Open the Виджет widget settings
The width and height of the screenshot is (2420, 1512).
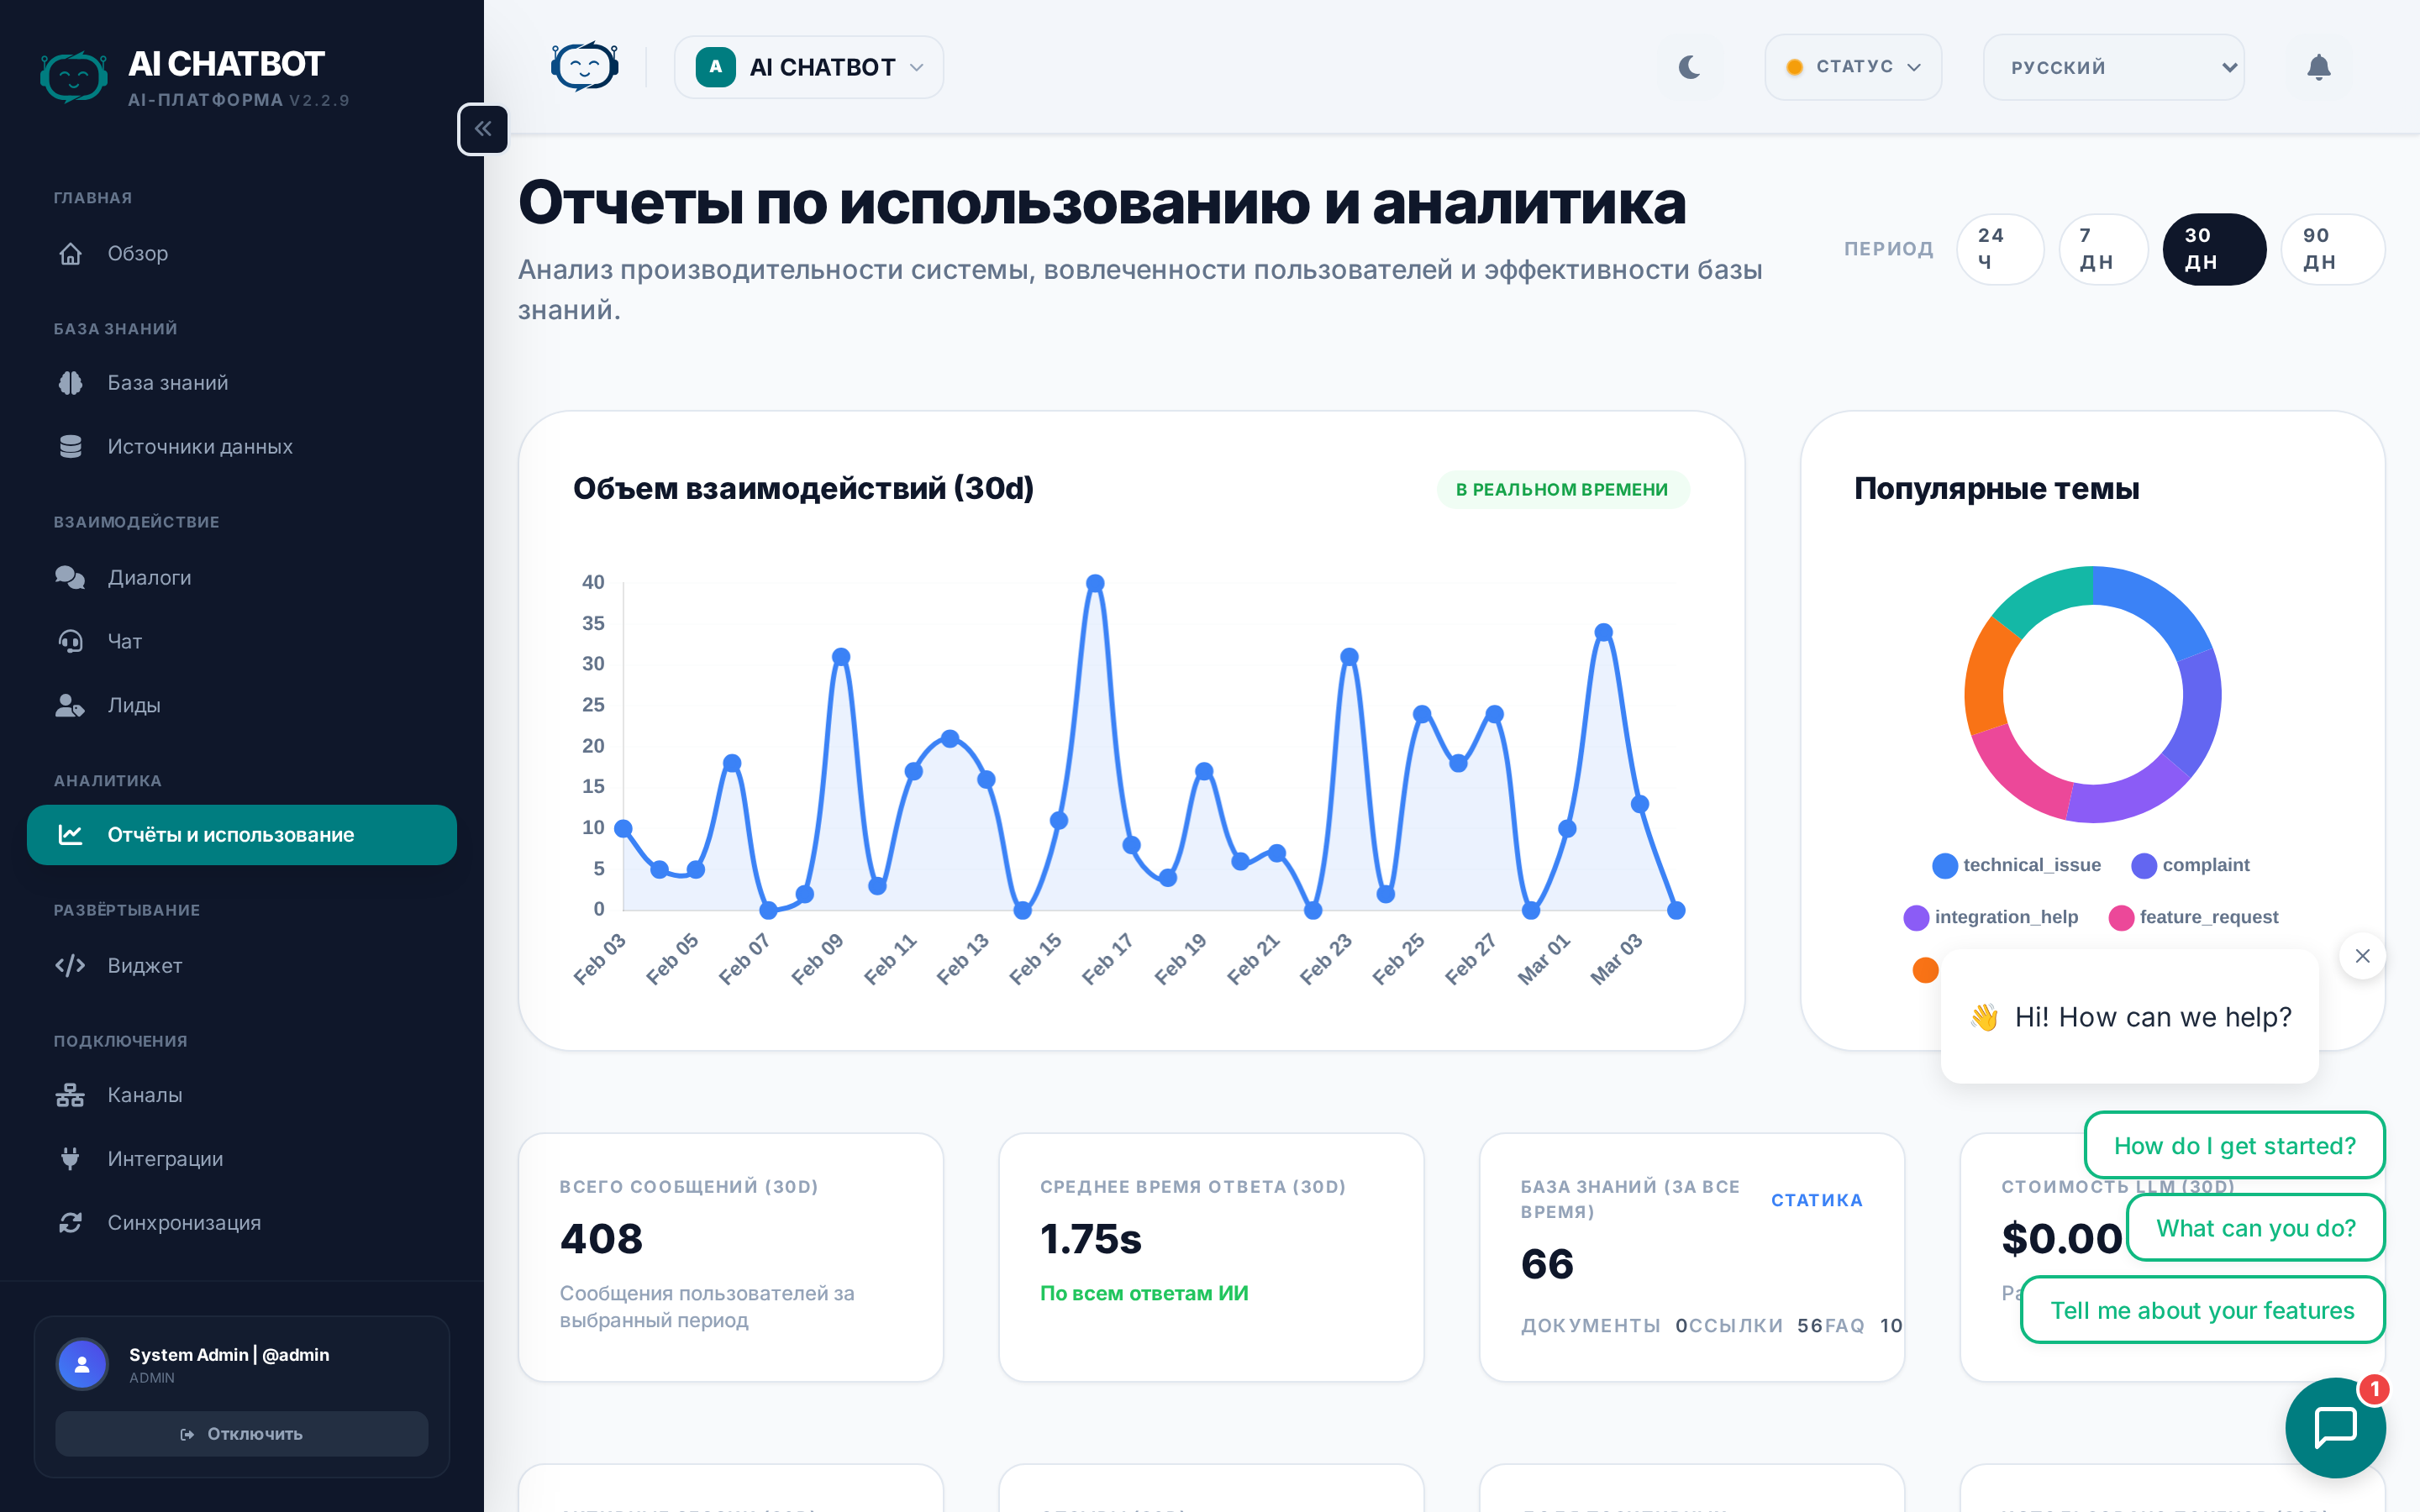[x=144, y=965]
